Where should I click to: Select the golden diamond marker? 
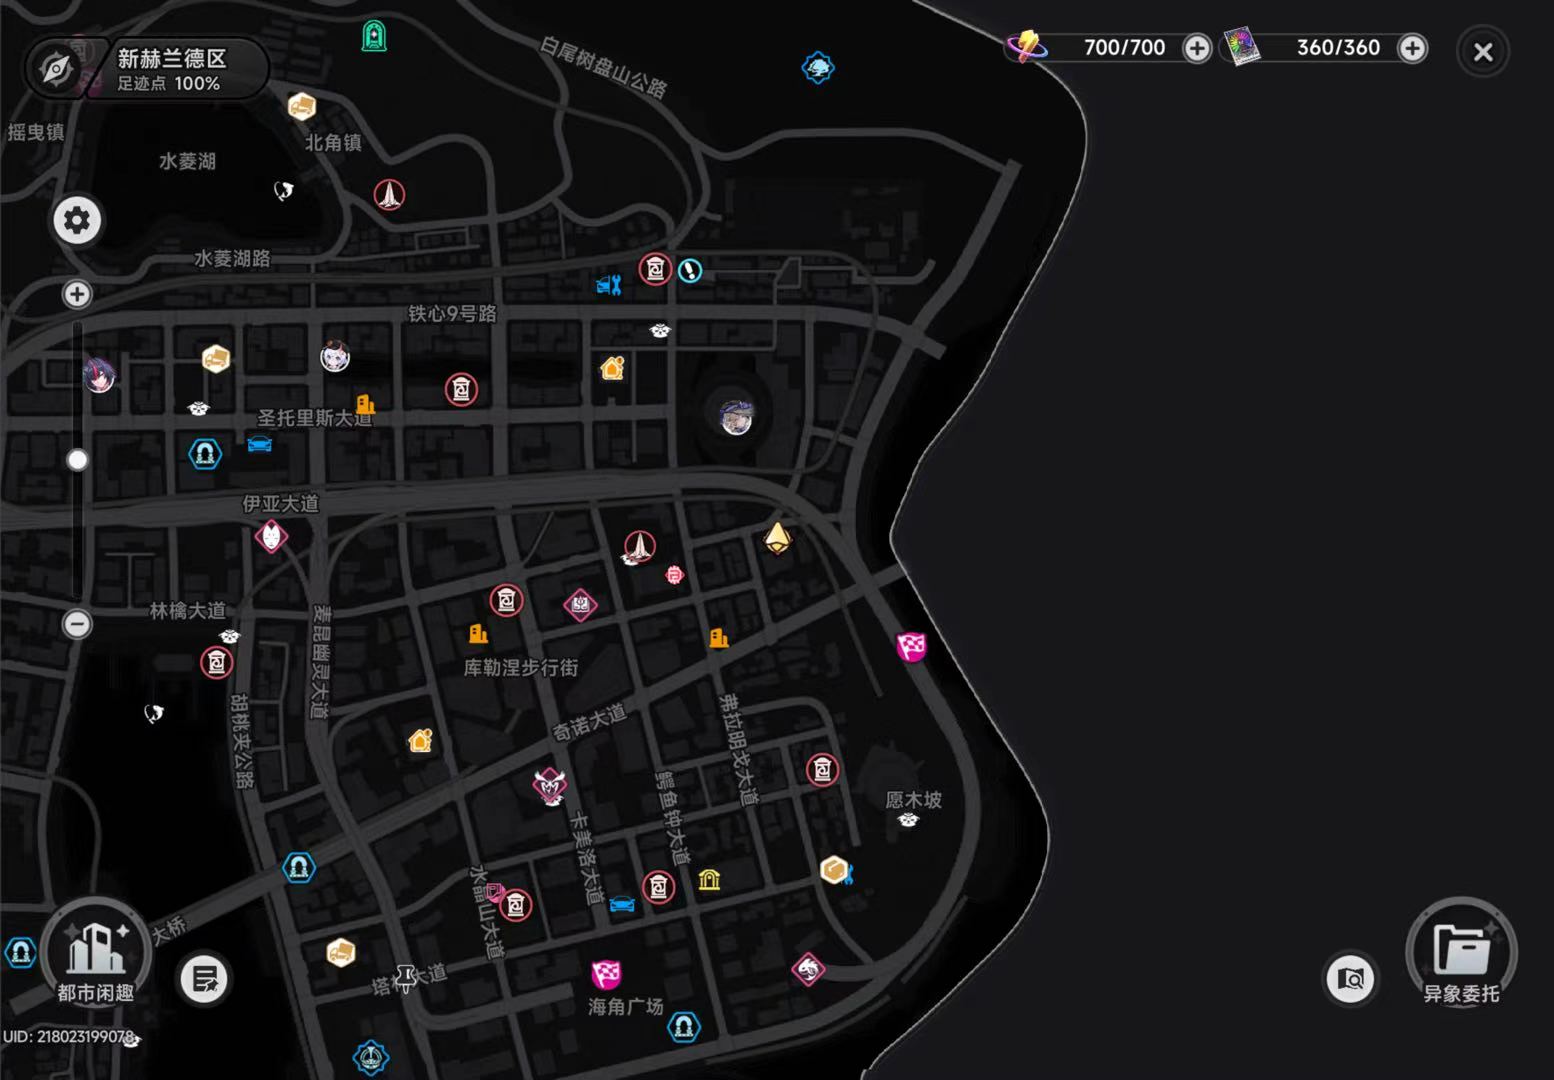[x=778, y=537]
